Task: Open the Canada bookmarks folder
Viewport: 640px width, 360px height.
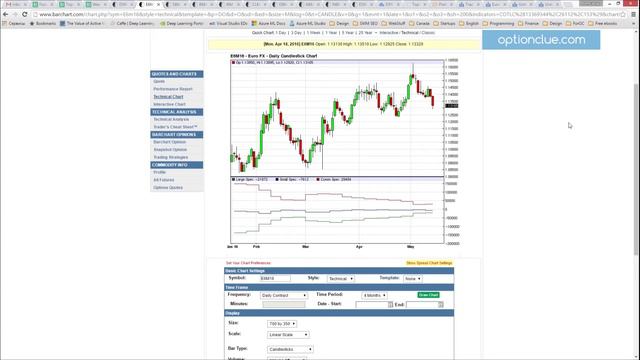Action: click(x=419, y=24)
